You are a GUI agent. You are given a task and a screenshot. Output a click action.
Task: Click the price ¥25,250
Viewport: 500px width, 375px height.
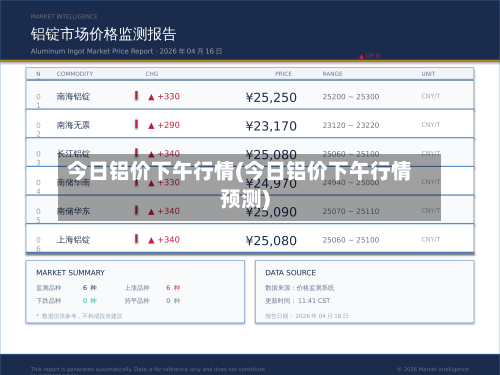click(x=271, y=97)
